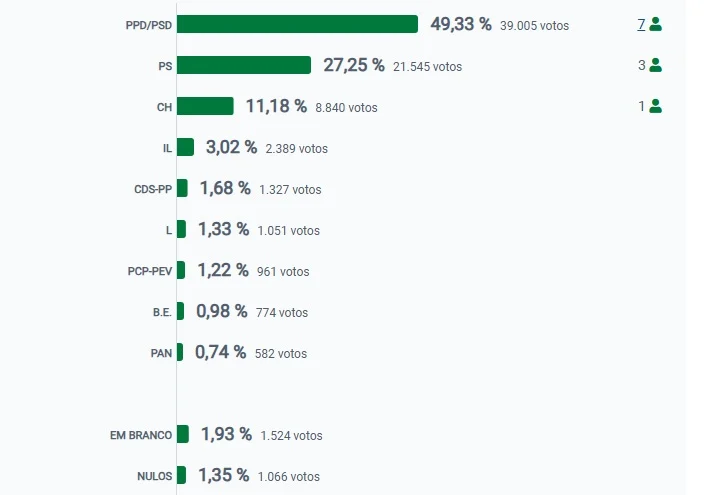Click the CH elected member person icon
This screenshot has height=495, width=726.
[655, 106]
